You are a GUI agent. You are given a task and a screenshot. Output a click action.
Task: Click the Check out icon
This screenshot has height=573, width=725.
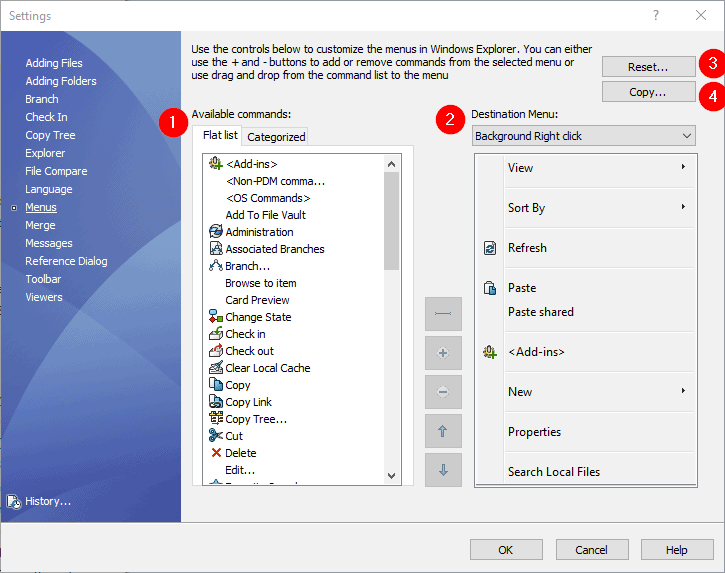pos(216,351)
